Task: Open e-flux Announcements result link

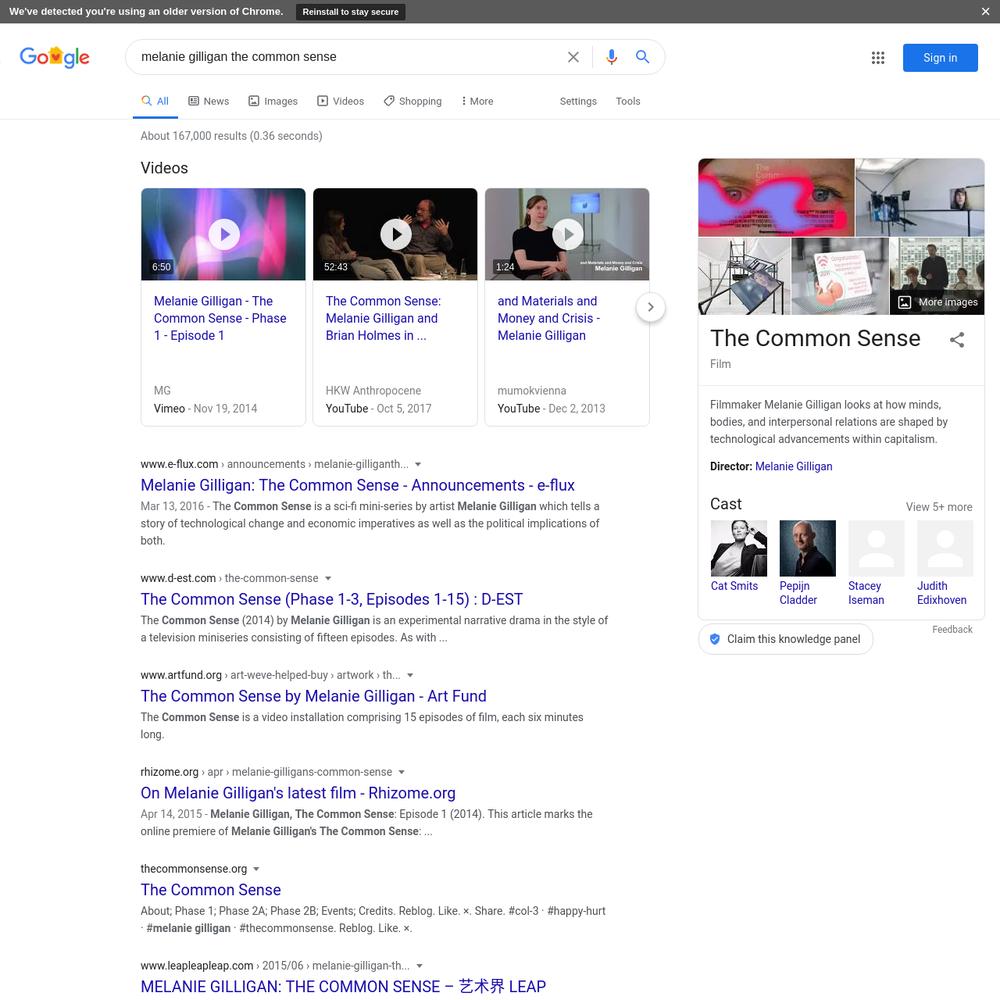Action: pos(357,485)
